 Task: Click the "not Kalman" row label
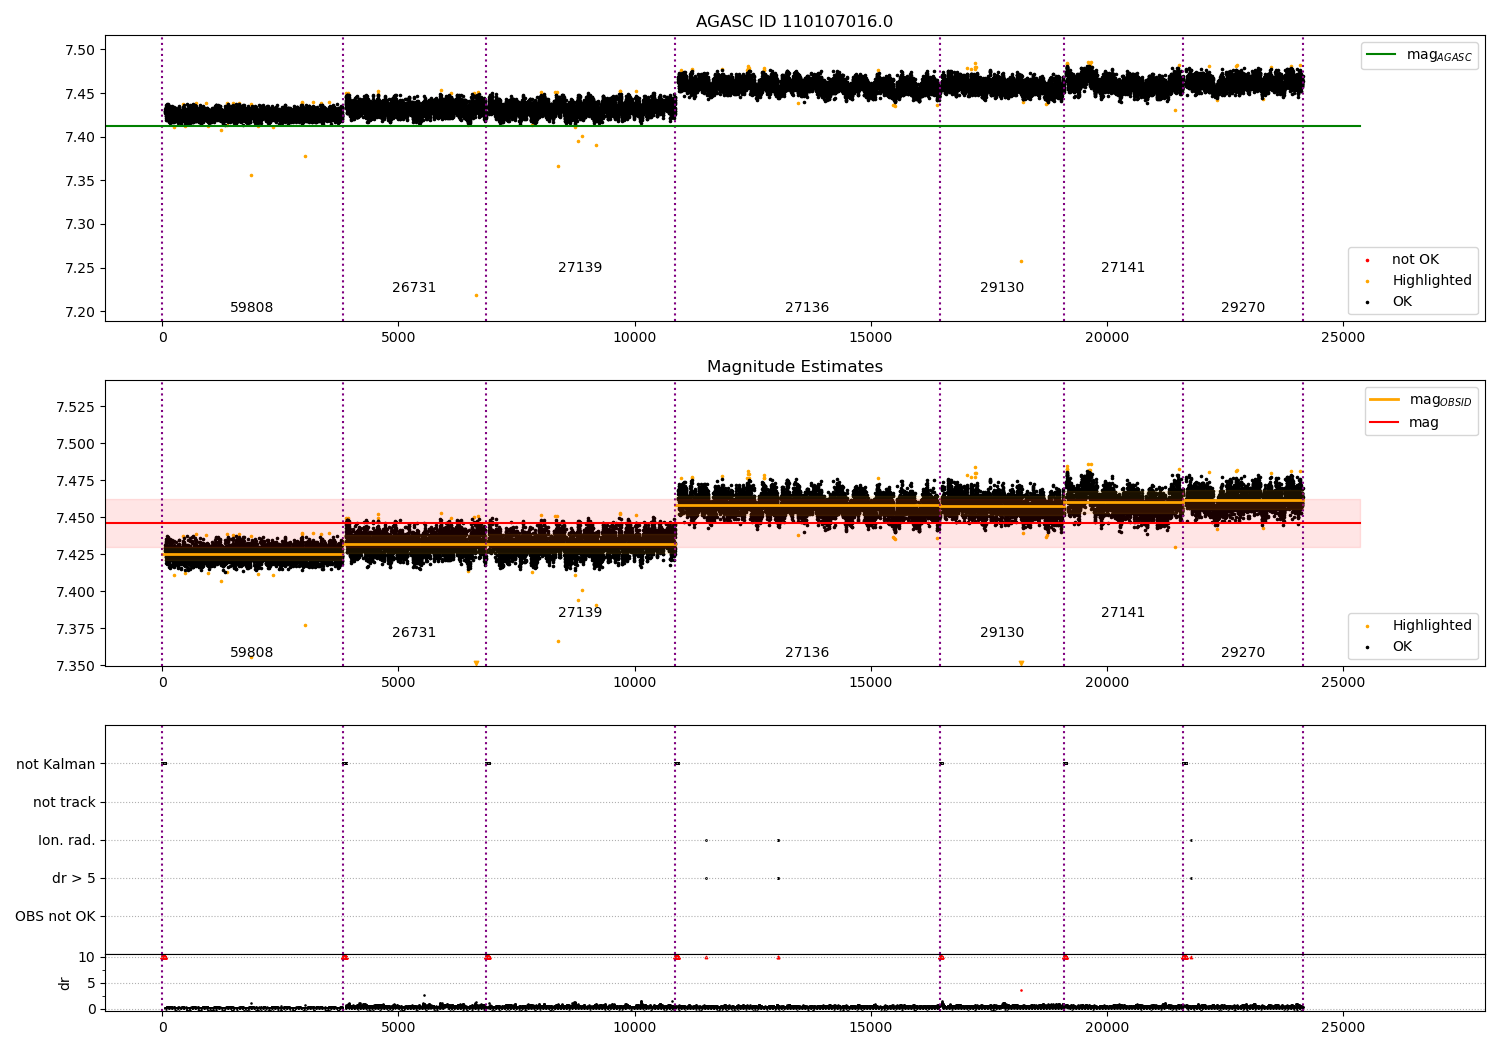pos(56,765)
